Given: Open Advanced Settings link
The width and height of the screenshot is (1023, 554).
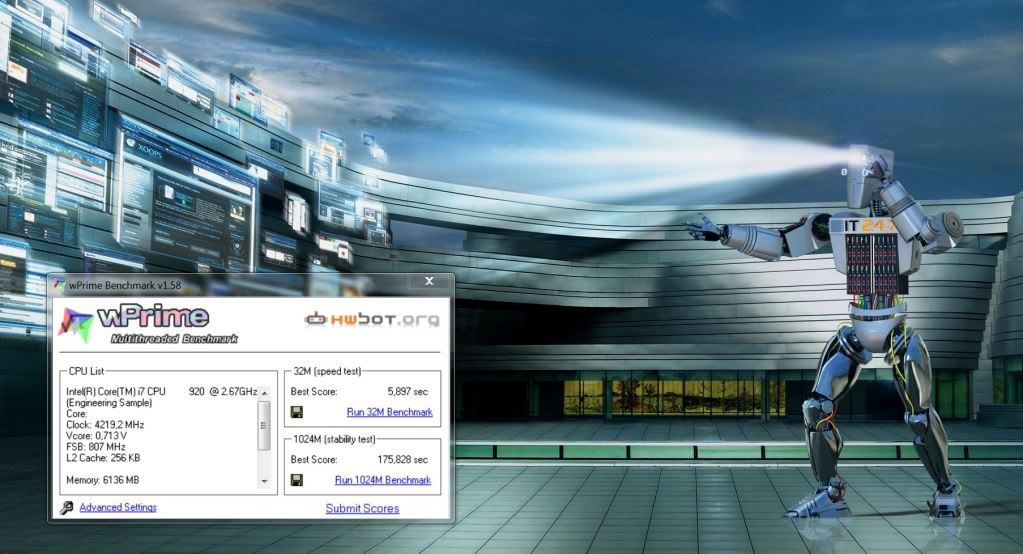Looking at the screenshot, I should coord(118,508).
